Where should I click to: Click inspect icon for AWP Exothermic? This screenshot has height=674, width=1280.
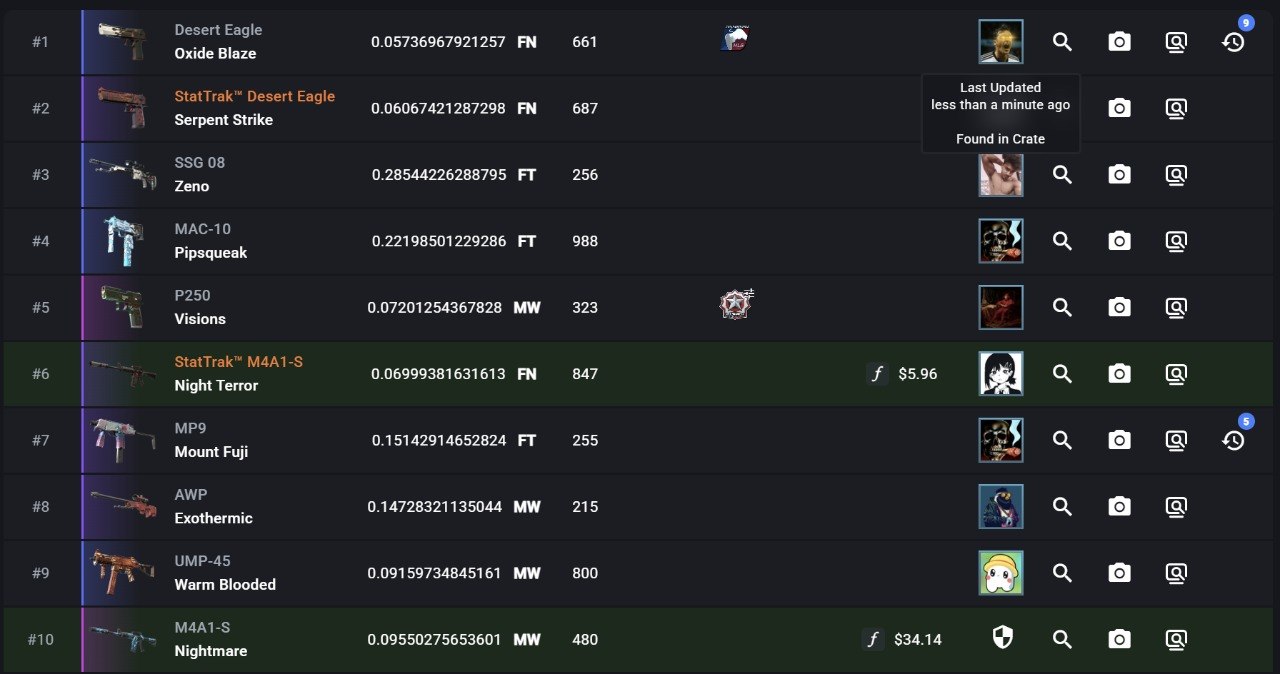click(x=1176, y=507)
